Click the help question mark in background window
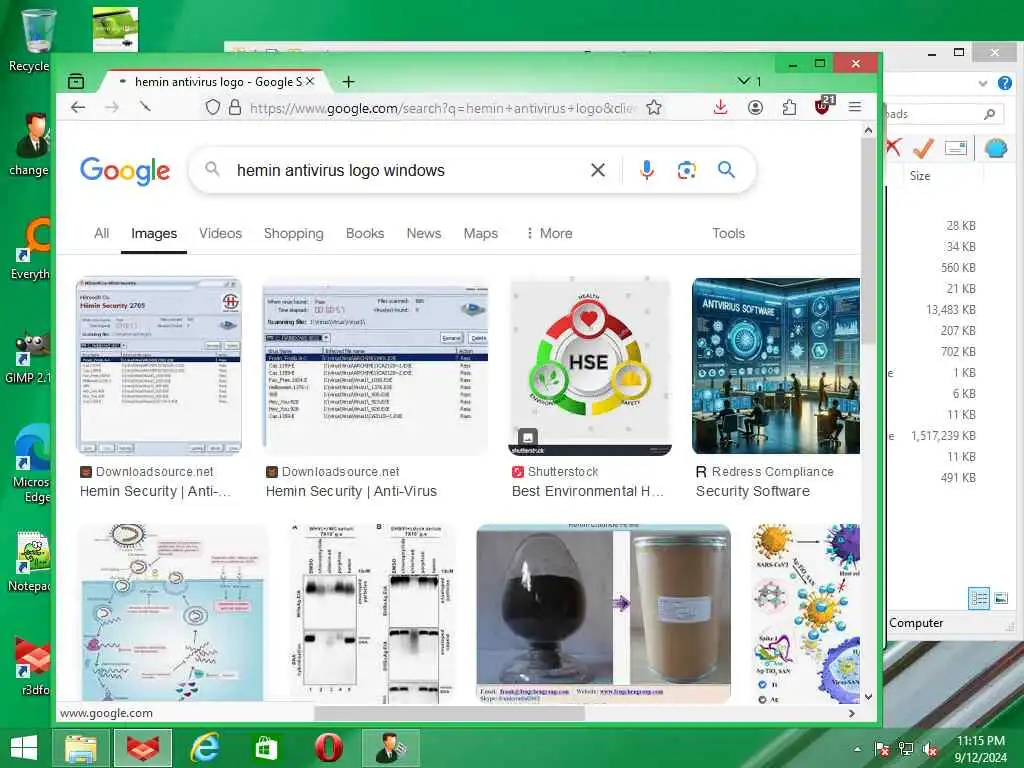Screen dimensions: 1024x768 pos(1004,83)
